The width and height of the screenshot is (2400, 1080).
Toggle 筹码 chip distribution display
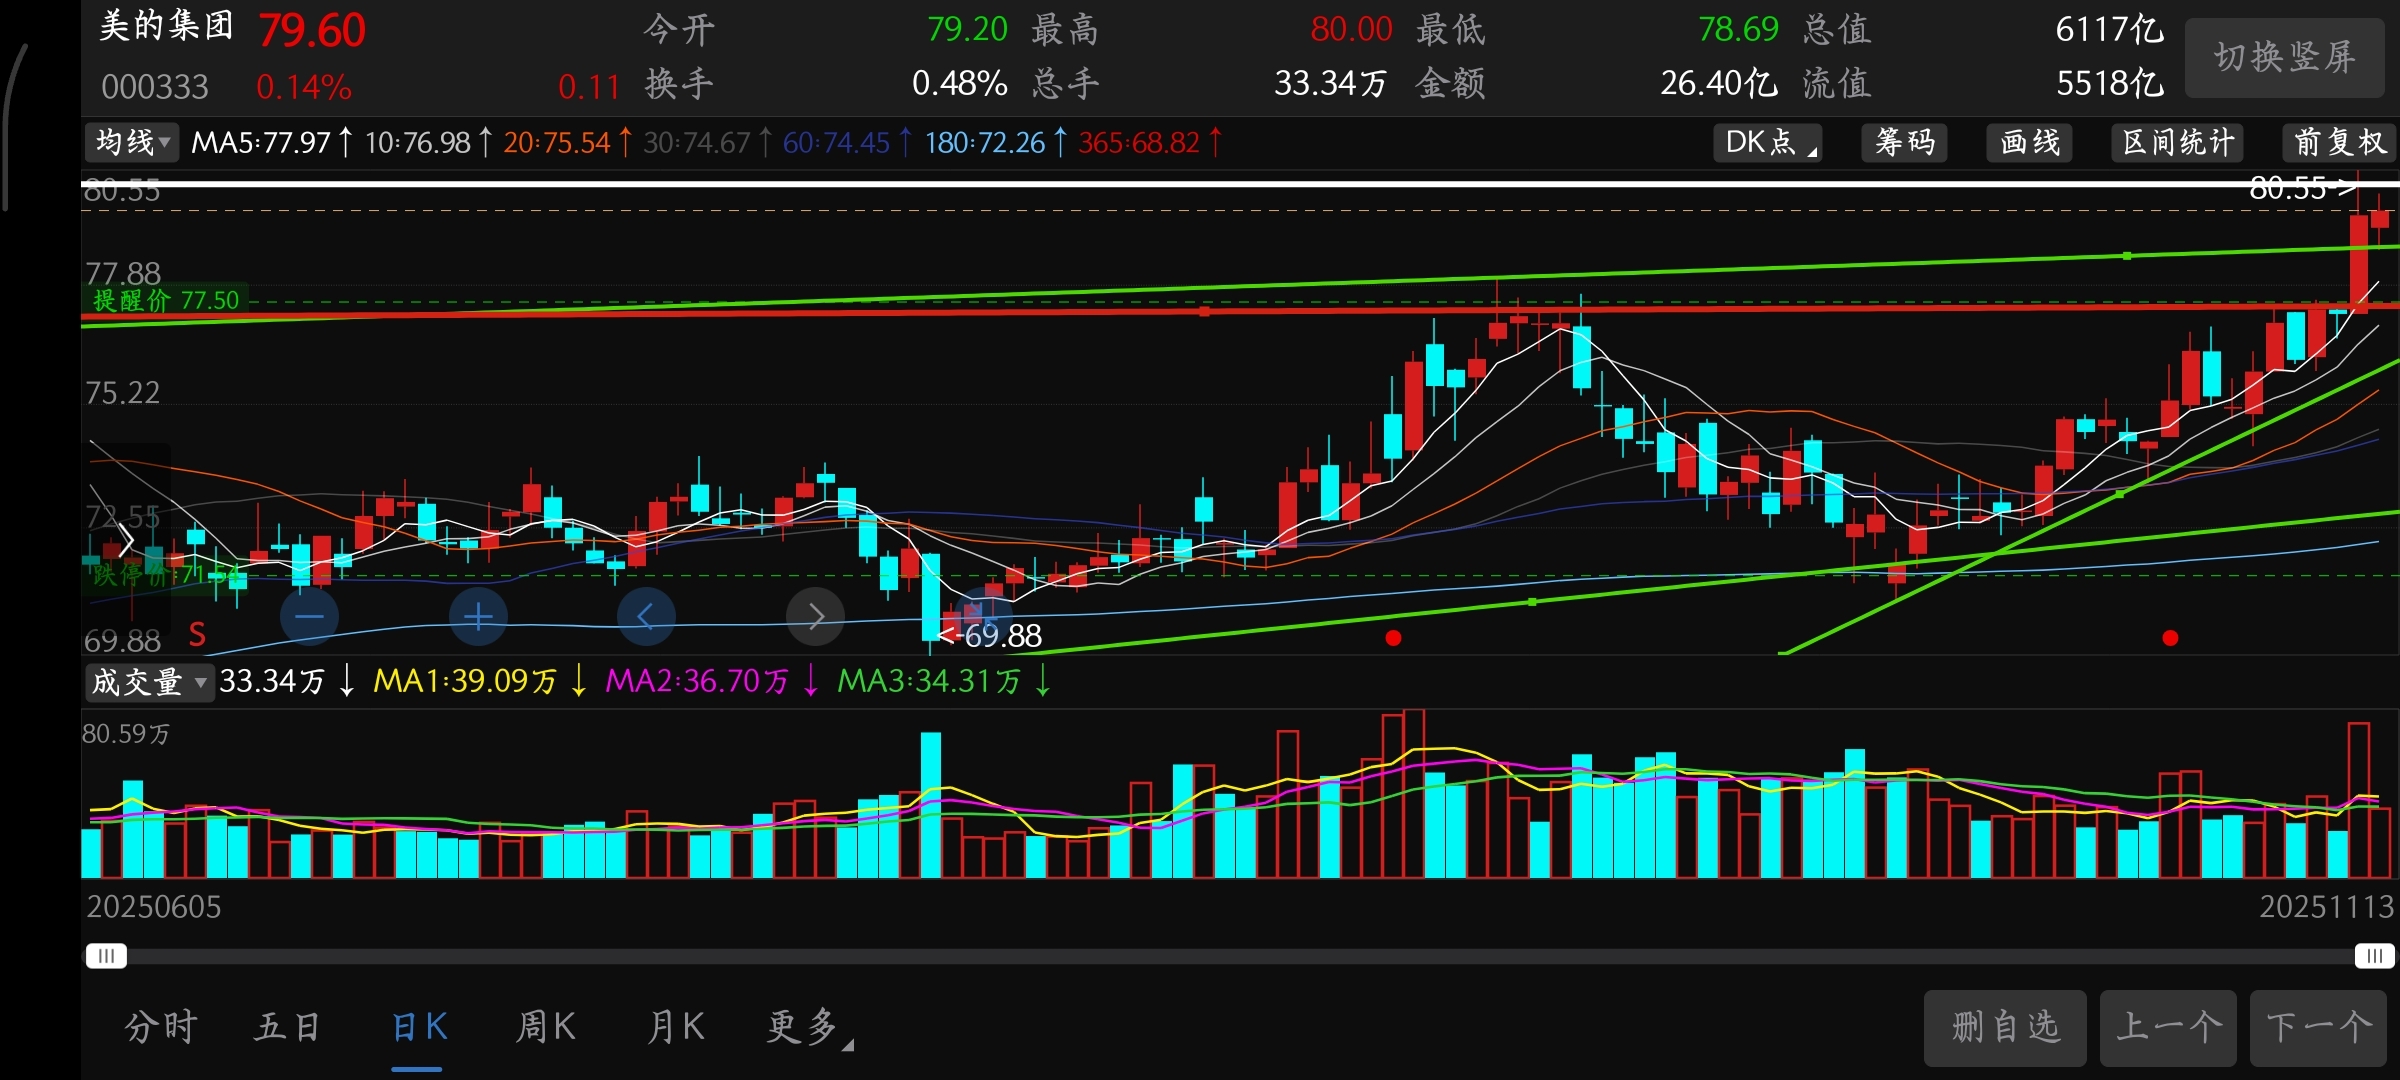[x=1905, y=143]
